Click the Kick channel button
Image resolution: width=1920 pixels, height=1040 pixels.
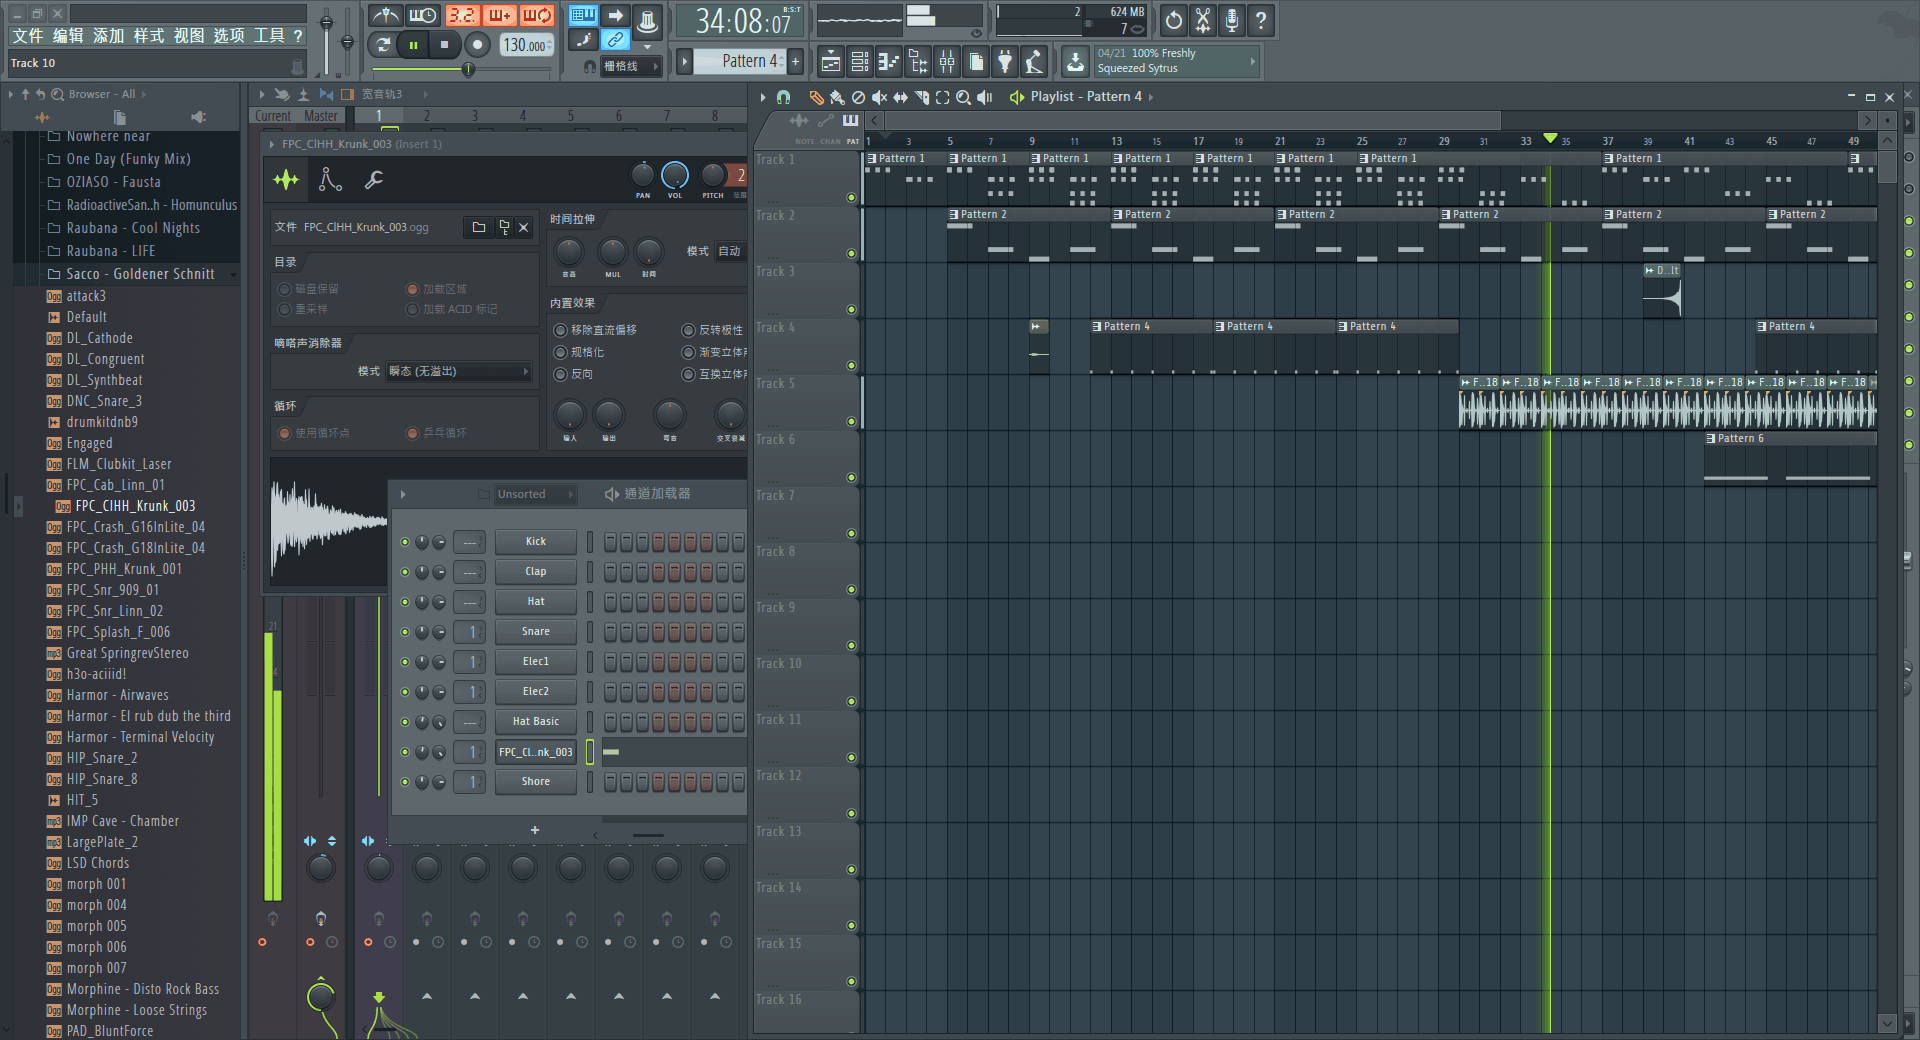[536, 542]
